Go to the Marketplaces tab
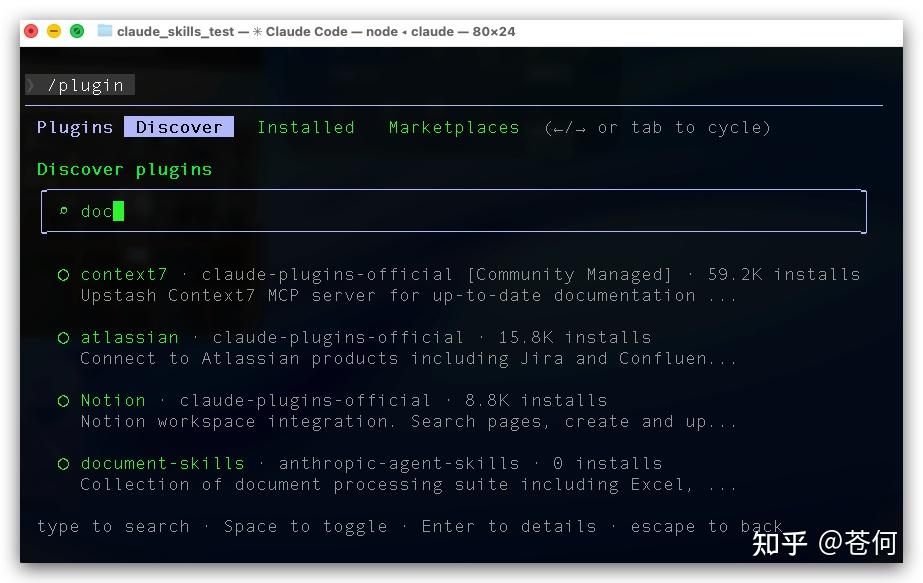 [454, 127]
